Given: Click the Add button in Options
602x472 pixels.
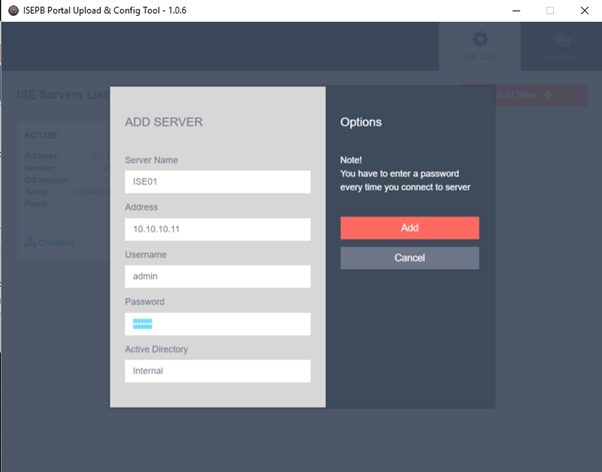Looking at the screenshot, I should pyautogui.click(x=410, y=228).
